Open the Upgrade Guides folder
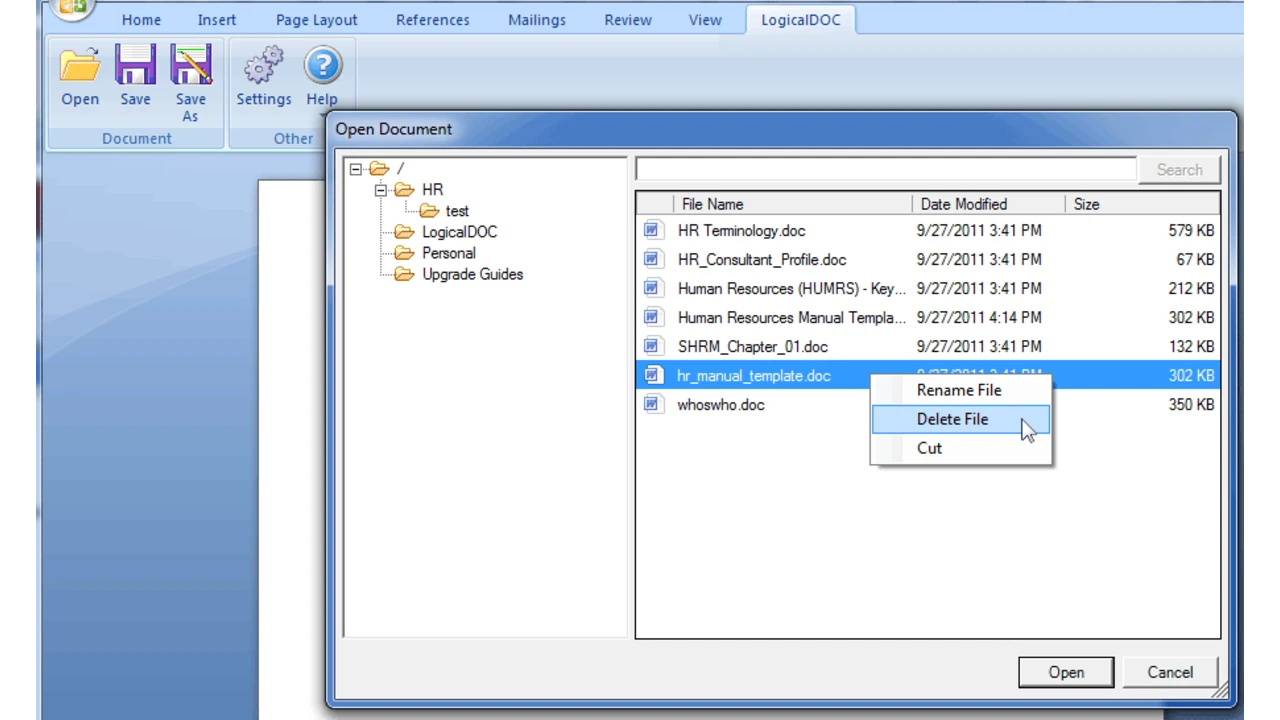Screen dimensions: 1280x720 click(x=472, y=274)
